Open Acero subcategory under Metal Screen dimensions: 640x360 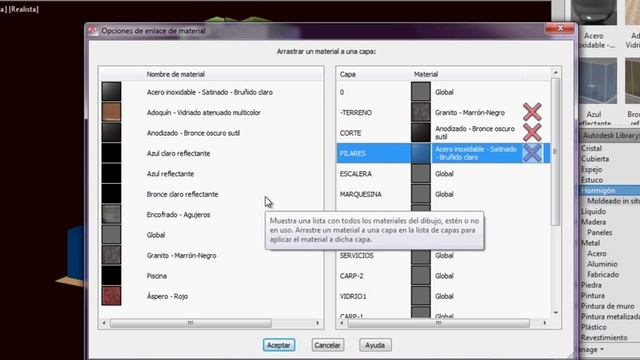pos(596,253)
